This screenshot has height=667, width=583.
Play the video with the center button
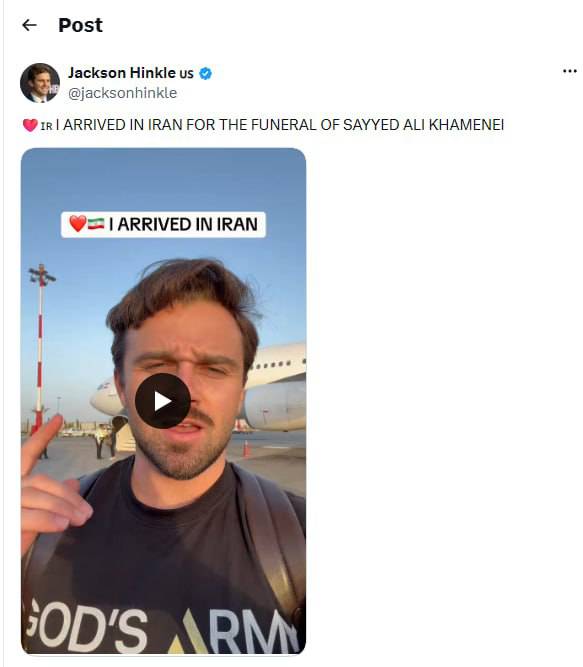pyautogui.click(x=162, y=401)
